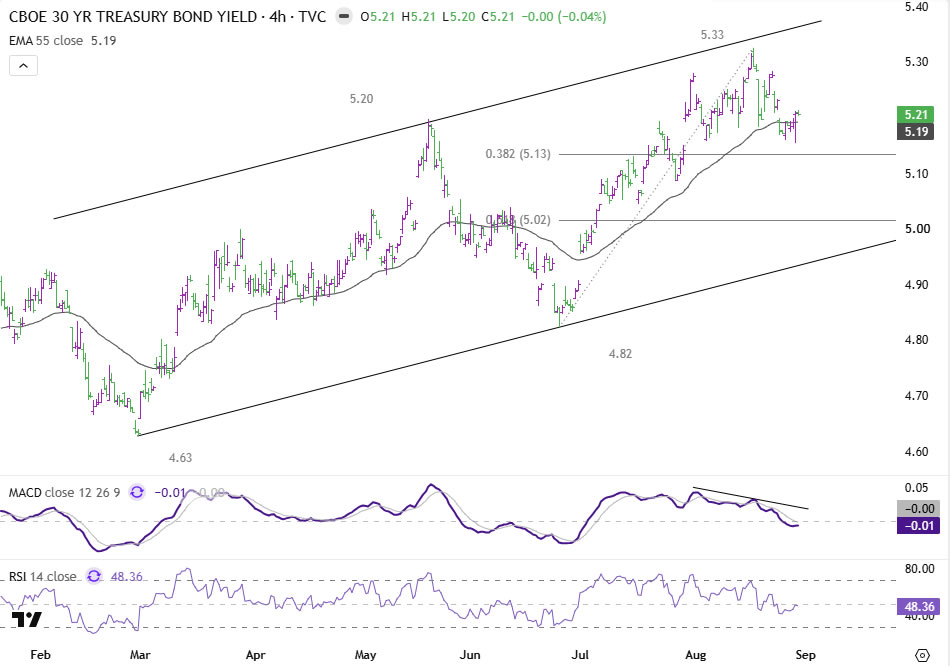Image resolution: width=950 pixels, height=666 pixels.
Task: Click the TradingView logo
Action: tap(27, 619)
